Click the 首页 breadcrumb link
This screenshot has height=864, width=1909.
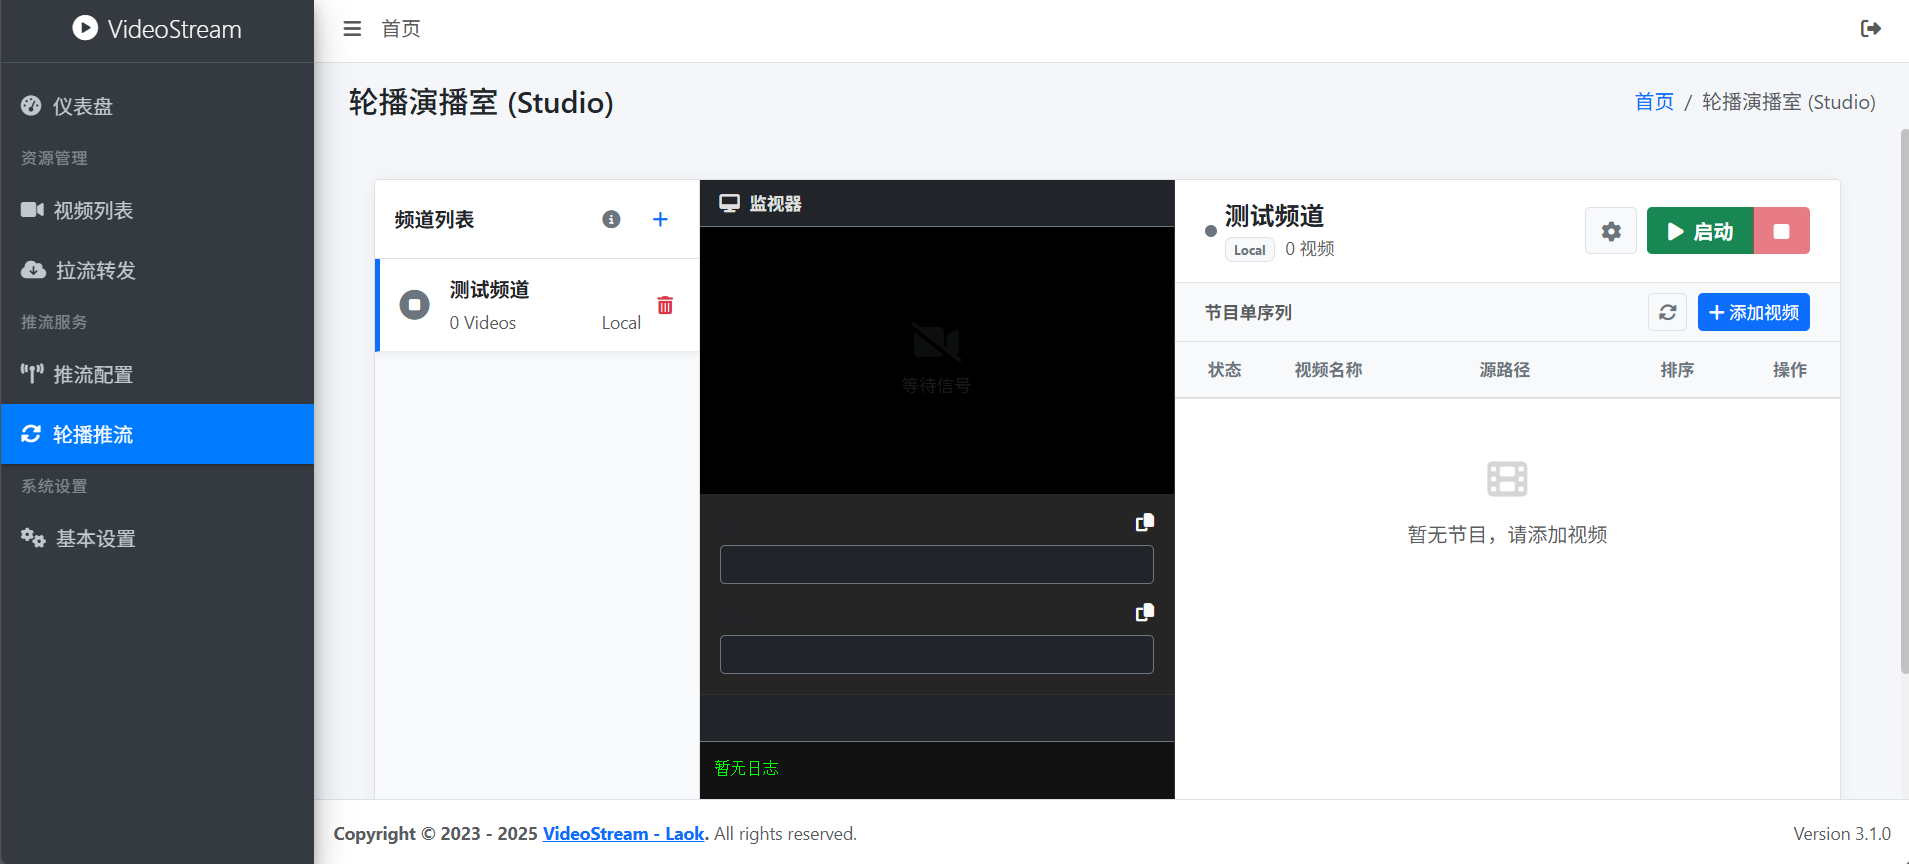1653,102
